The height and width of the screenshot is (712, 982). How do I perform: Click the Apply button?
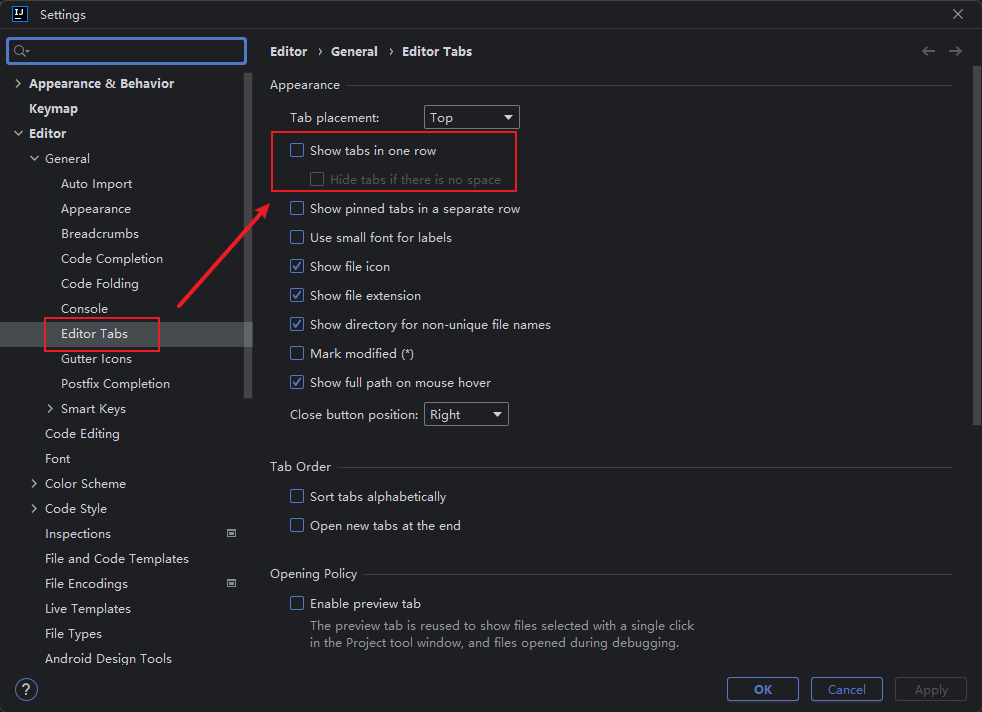tap(931, 689)
